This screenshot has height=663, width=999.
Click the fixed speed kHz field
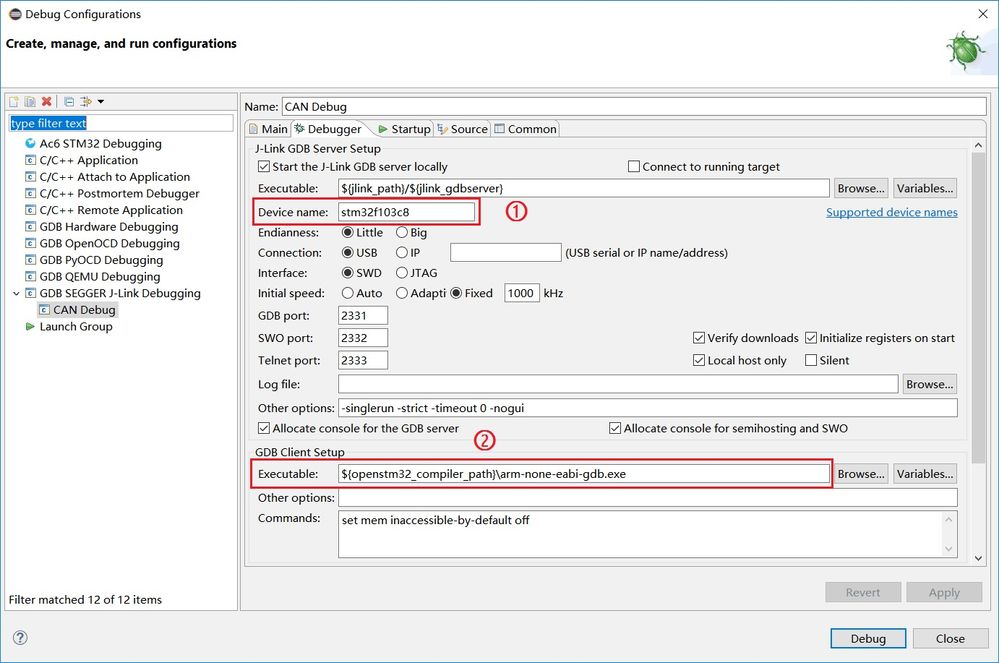tap(522, 293)
